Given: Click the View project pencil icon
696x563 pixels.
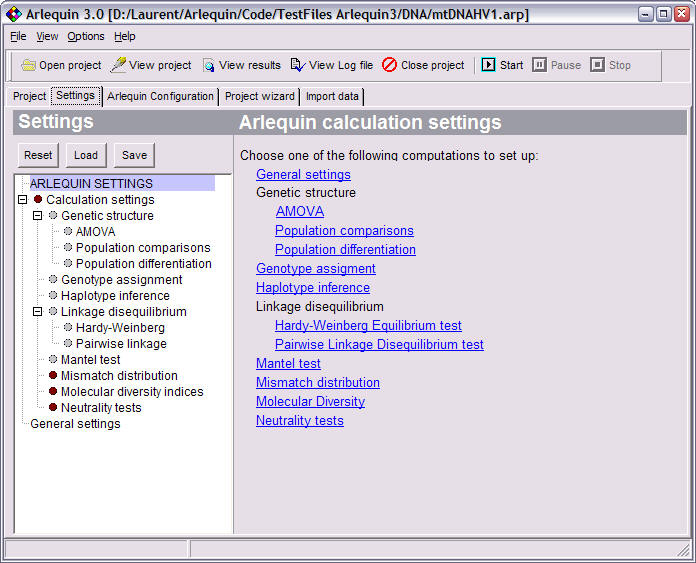Looking at the screenshot, I should [118, 65].
